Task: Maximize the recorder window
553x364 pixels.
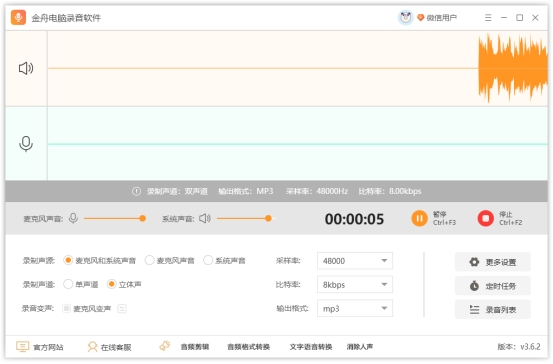Action: (x=519, y=18)
